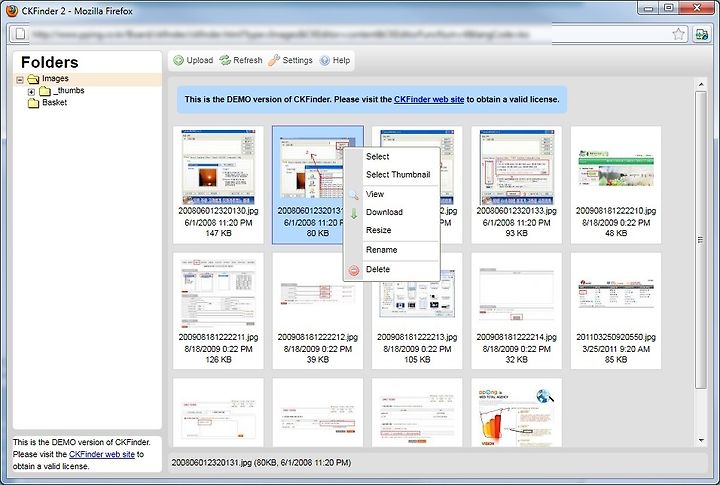Select thumbnail of 200908181222210.jpg
This screenshot has width=720, height=485.
point(616,168)
